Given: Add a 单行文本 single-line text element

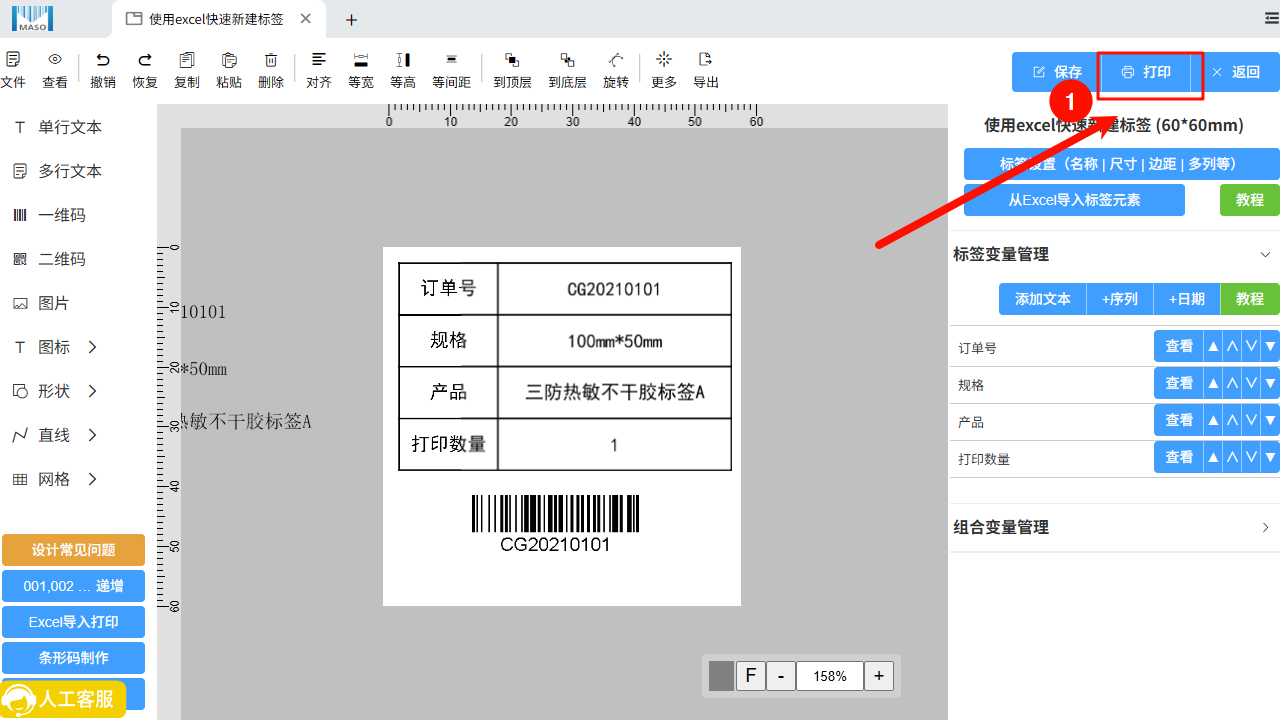Looking at the screenshot, I should click(58, 127).
